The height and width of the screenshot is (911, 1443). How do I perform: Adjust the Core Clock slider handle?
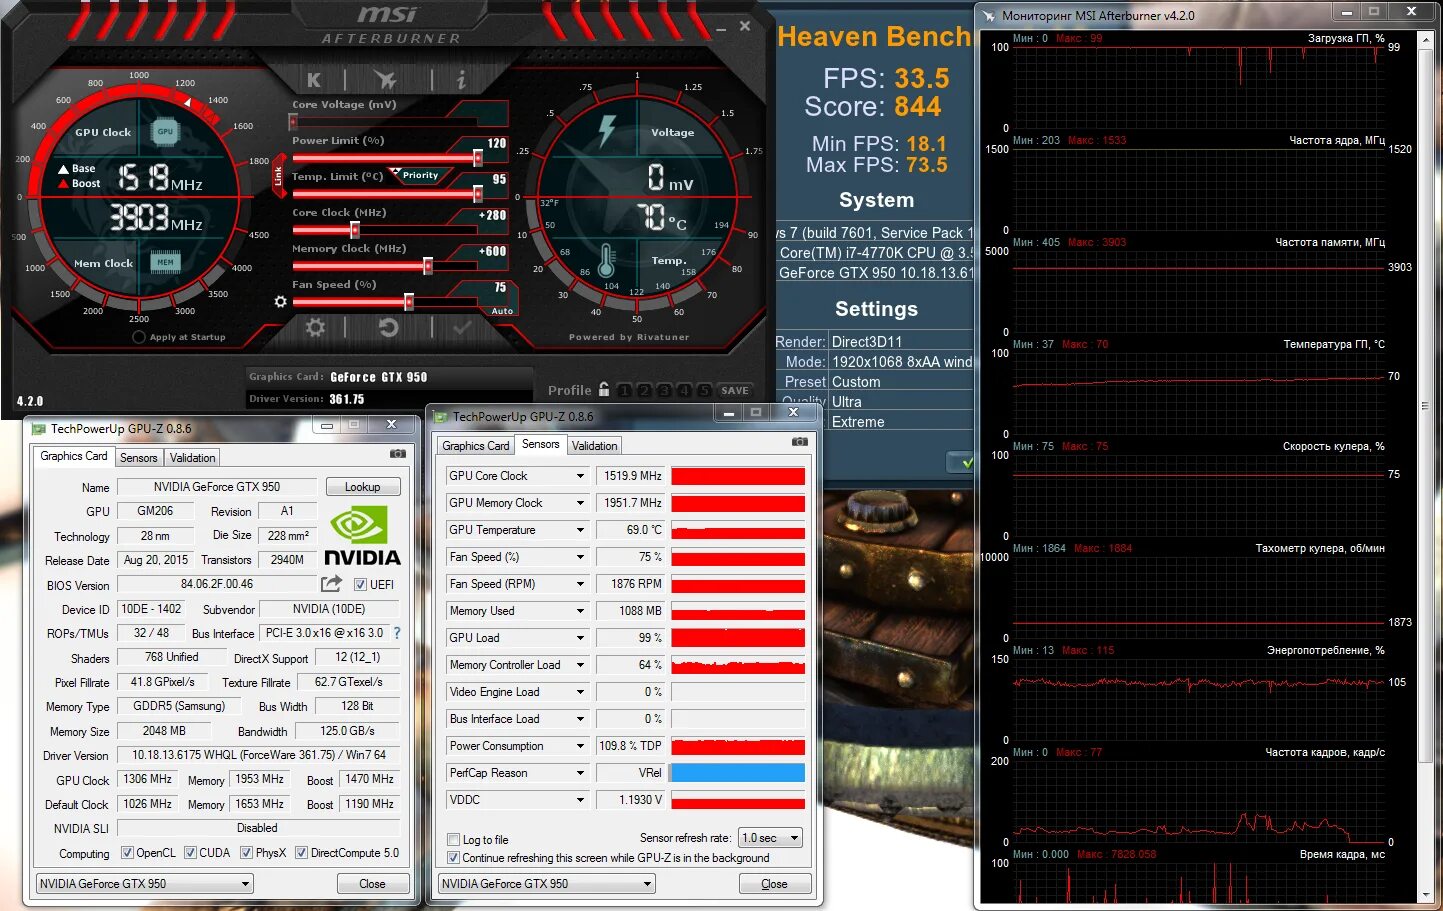[355, 230]
